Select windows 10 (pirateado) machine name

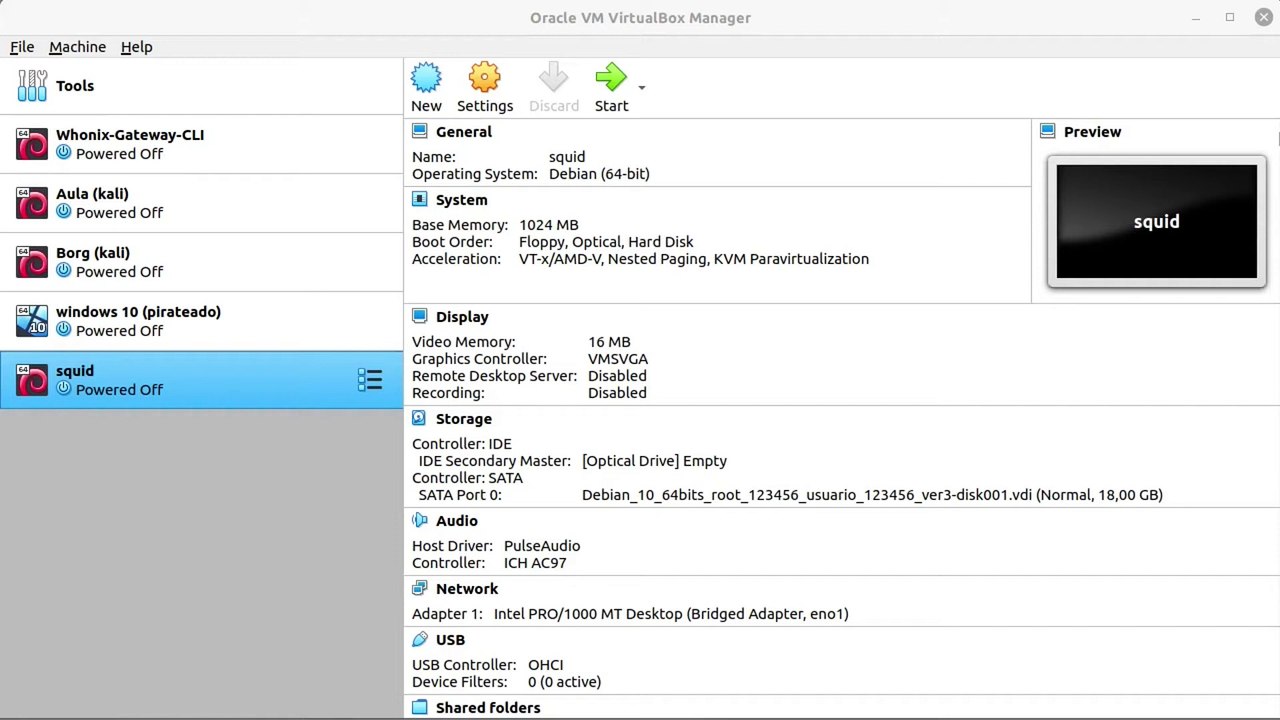click(x=138, y=312)
